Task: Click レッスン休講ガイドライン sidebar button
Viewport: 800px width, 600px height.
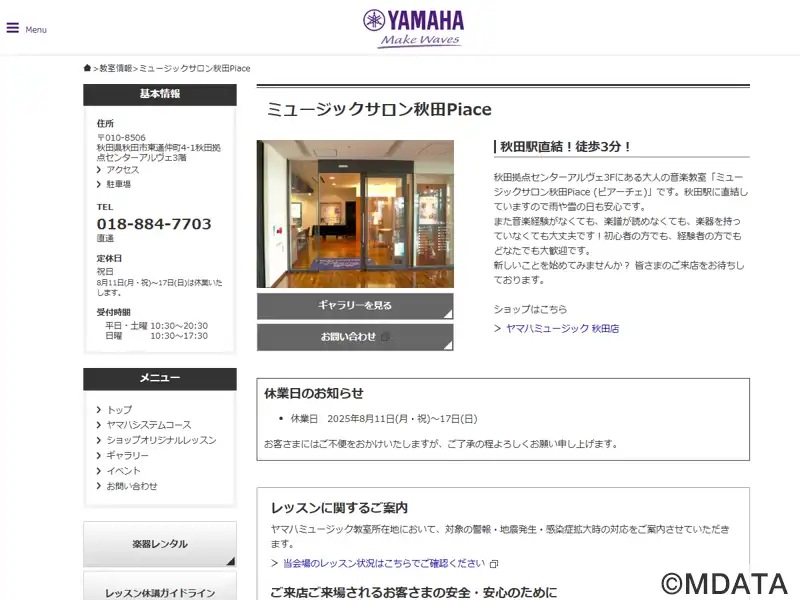Action: tap(160, 587)
